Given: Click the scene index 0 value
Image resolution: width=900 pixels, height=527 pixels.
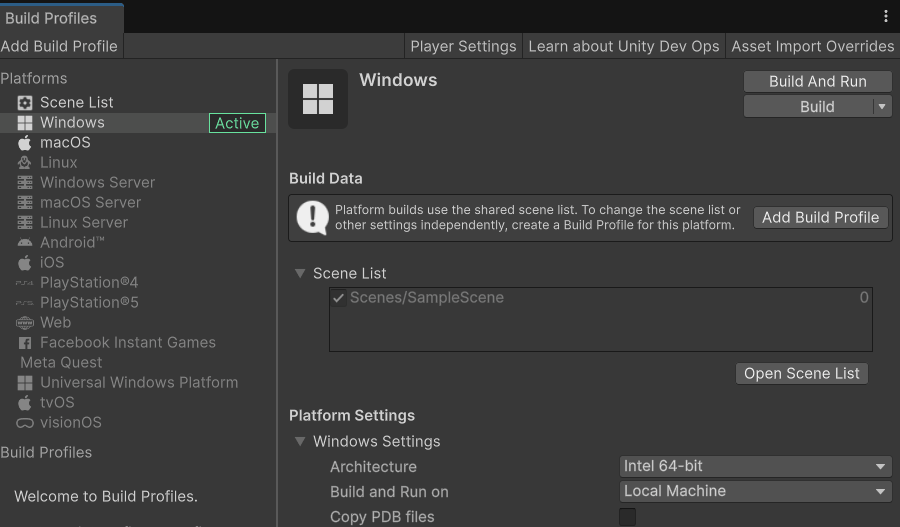Looking at the screenshot, I should [864, 297].
